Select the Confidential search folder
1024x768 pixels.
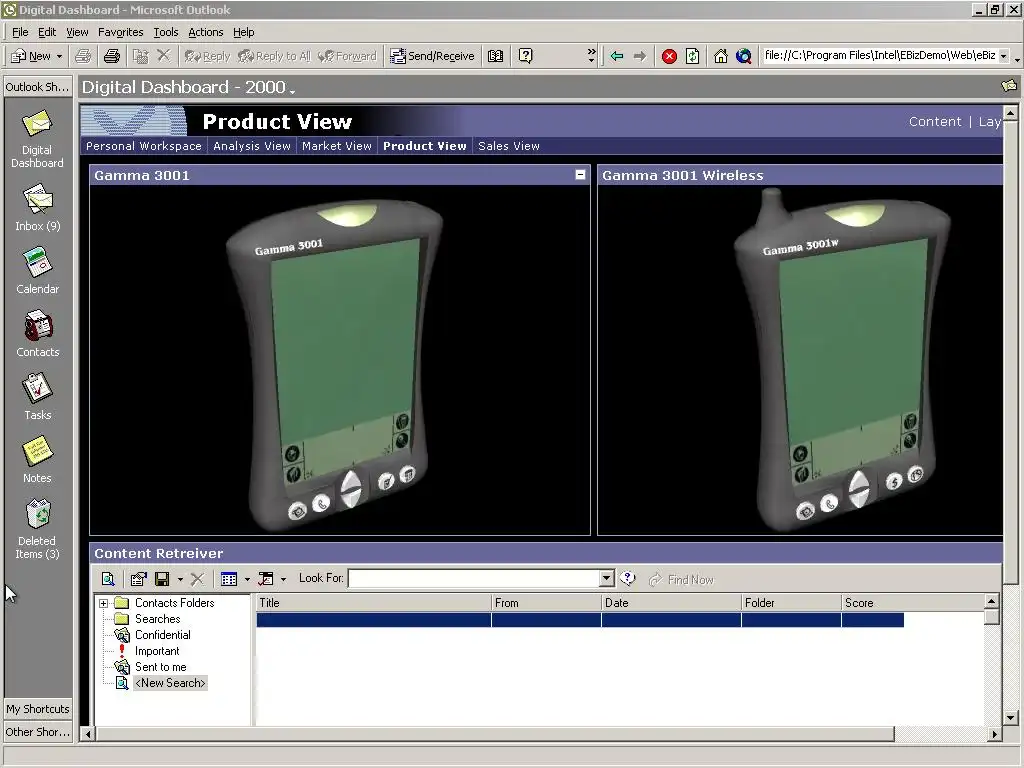(x=163, y=635)
